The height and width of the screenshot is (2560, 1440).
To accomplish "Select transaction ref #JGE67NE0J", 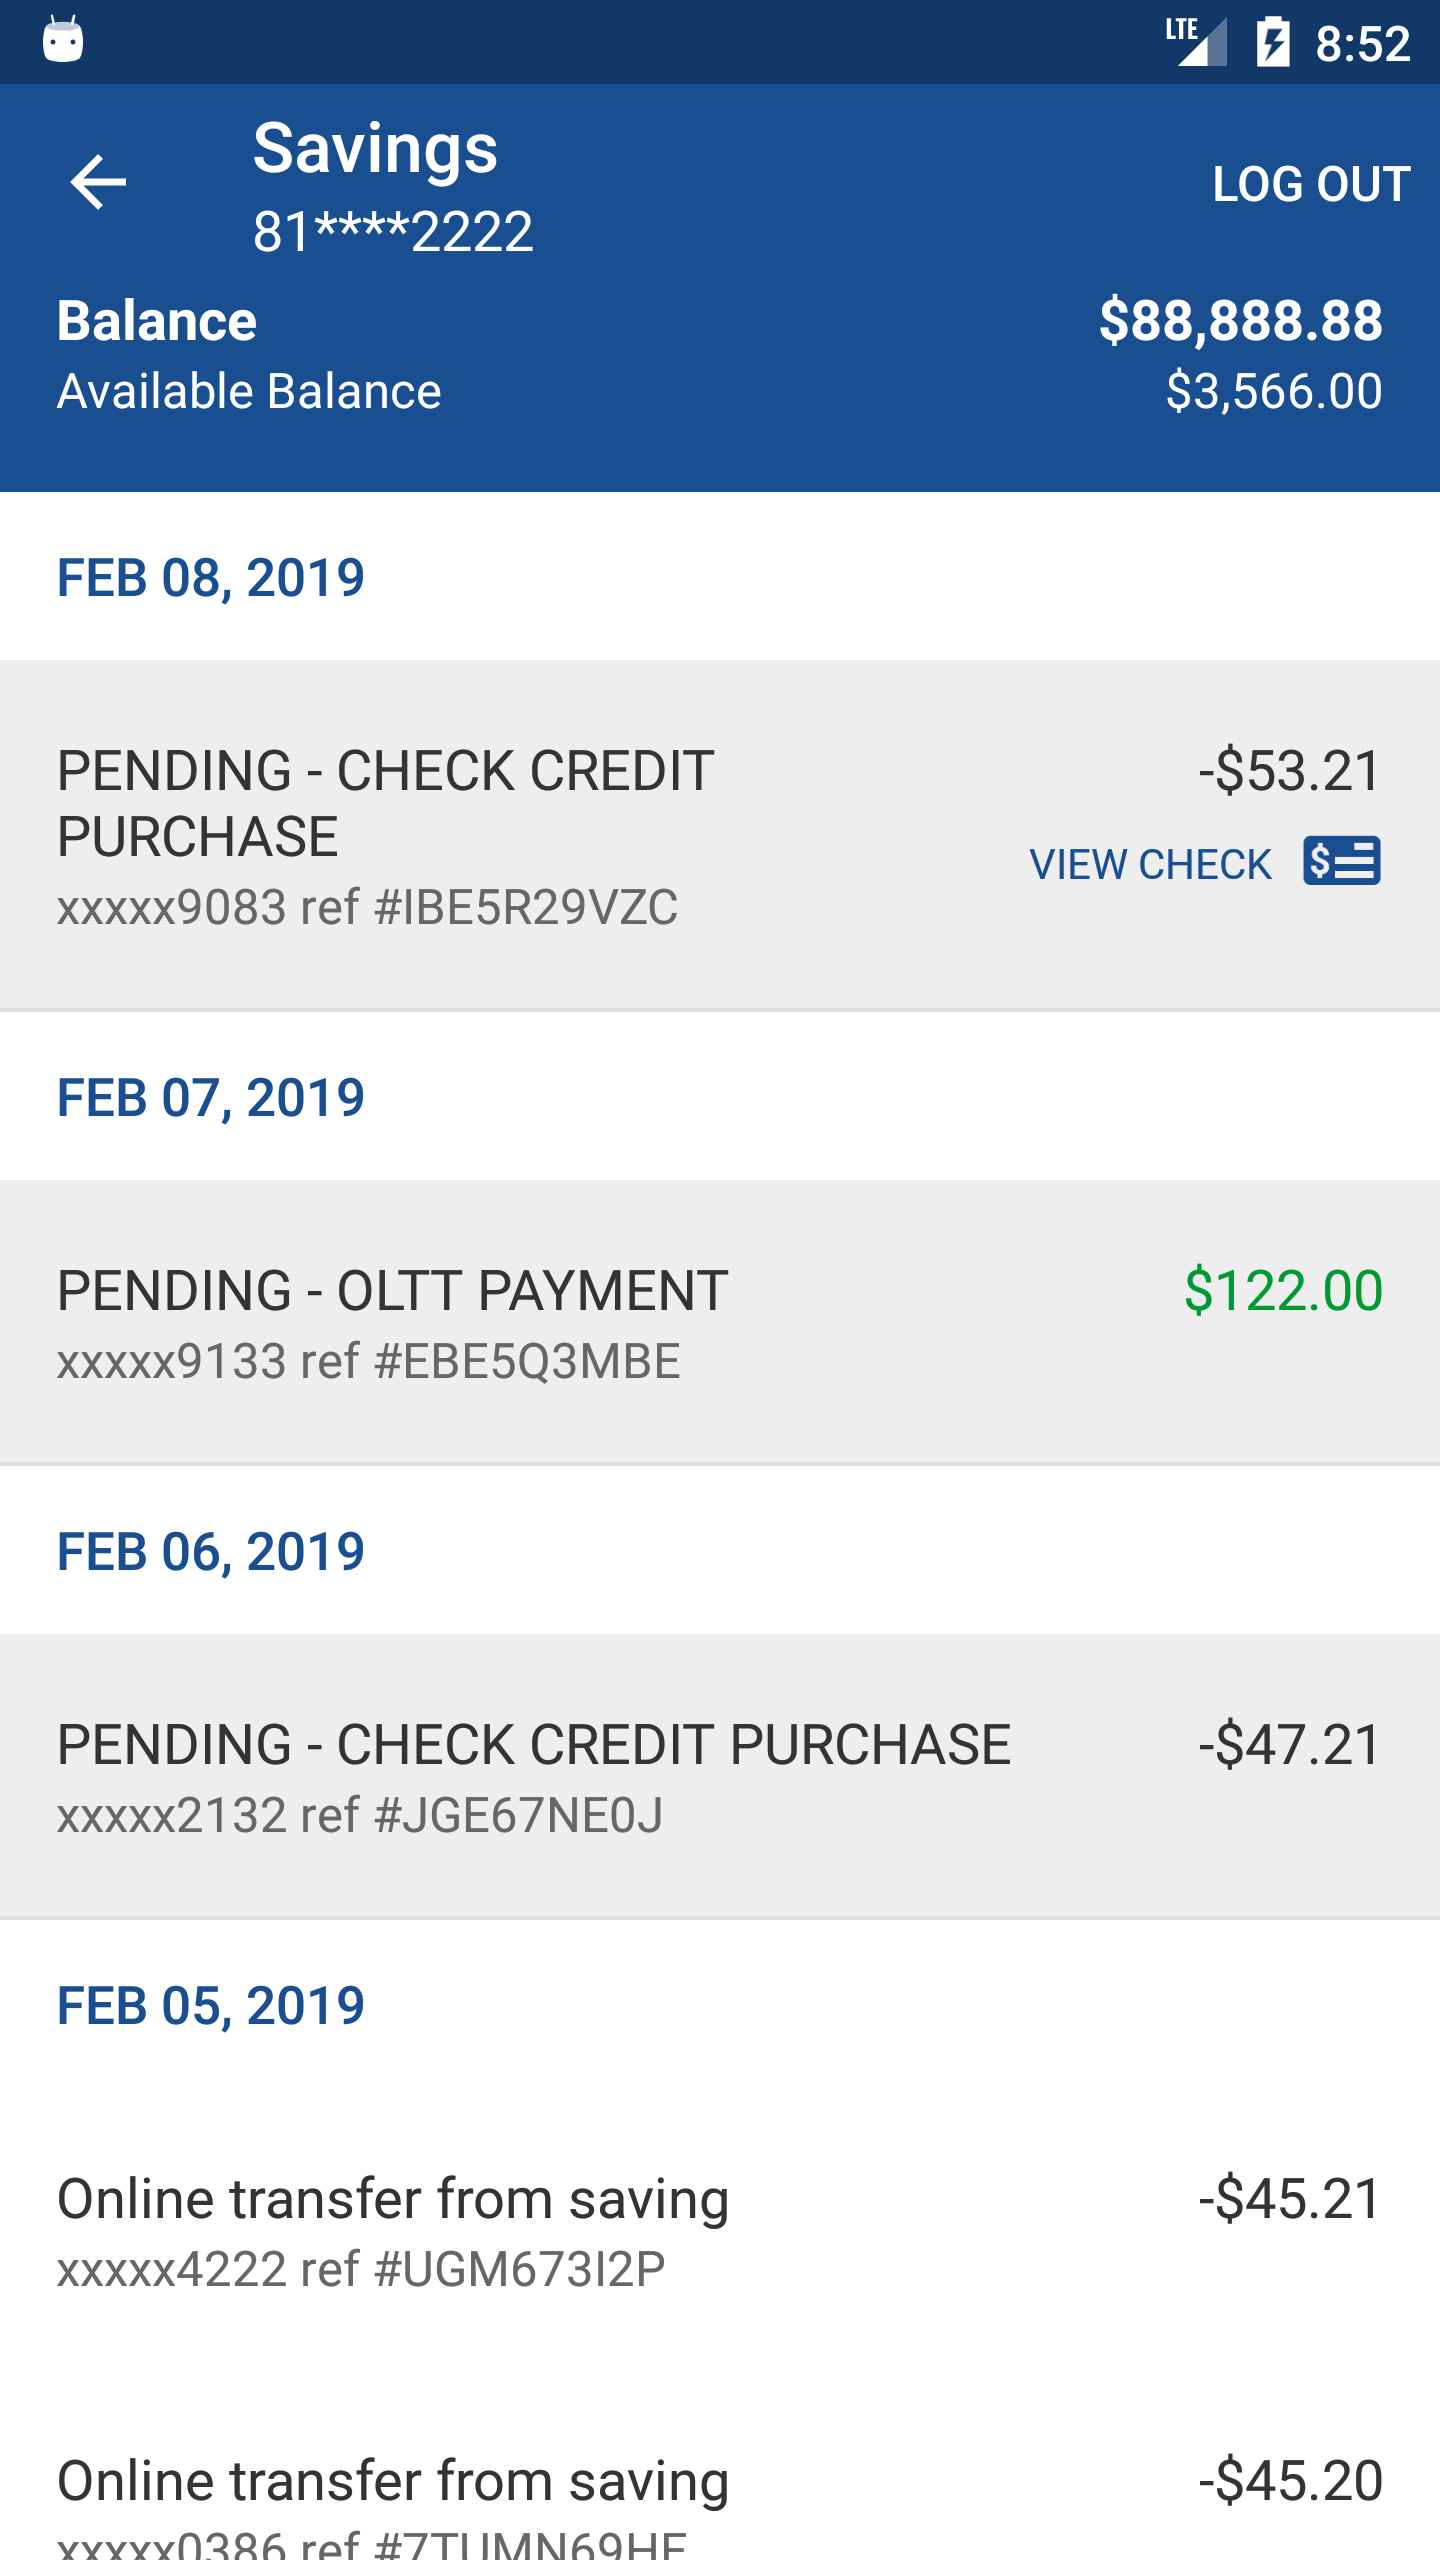I will pyautogui.click(x=720, y=1776).
